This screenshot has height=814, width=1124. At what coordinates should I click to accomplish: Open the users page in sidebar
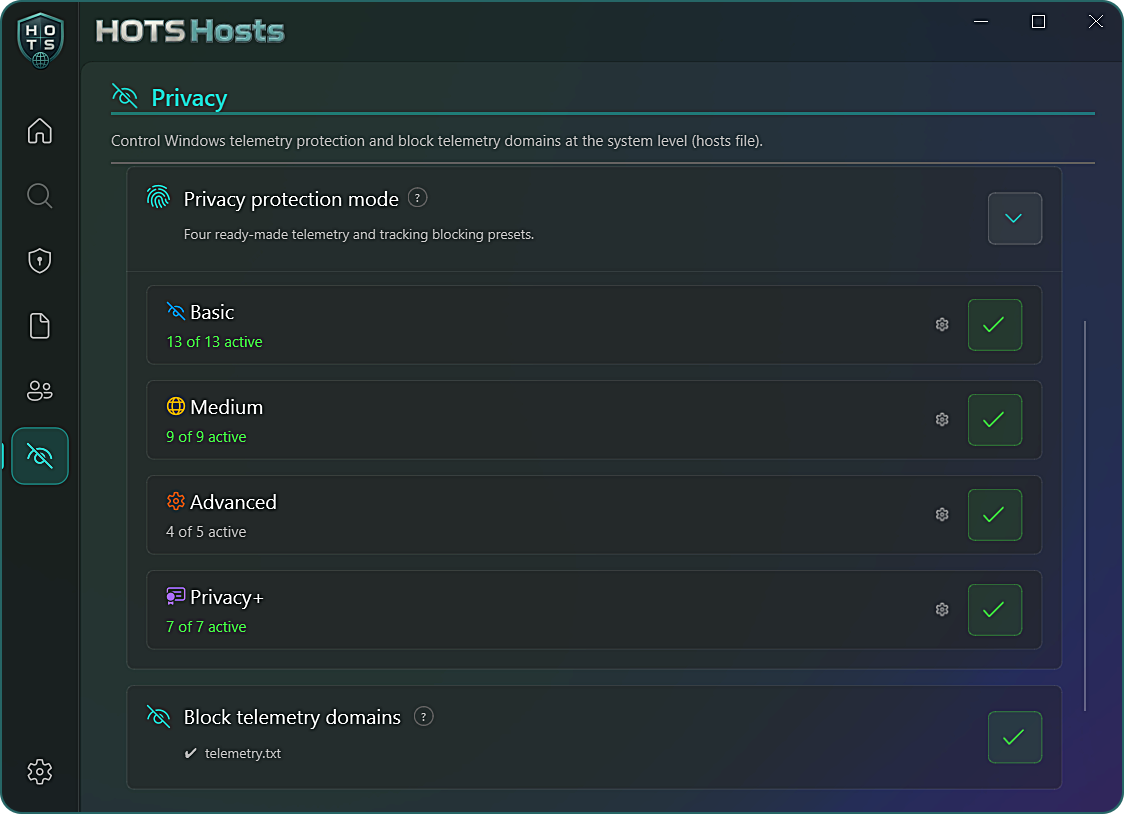point(39,391)
